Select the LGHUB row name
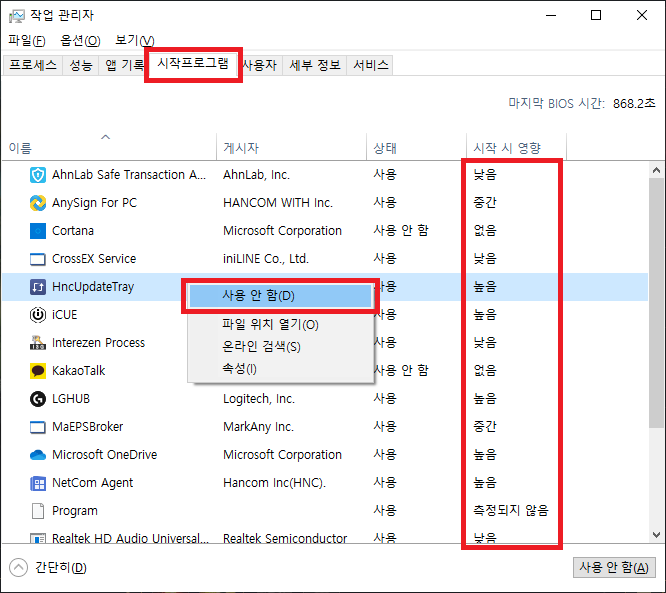Viewport: 666px width, 593px height. [71, 399]
